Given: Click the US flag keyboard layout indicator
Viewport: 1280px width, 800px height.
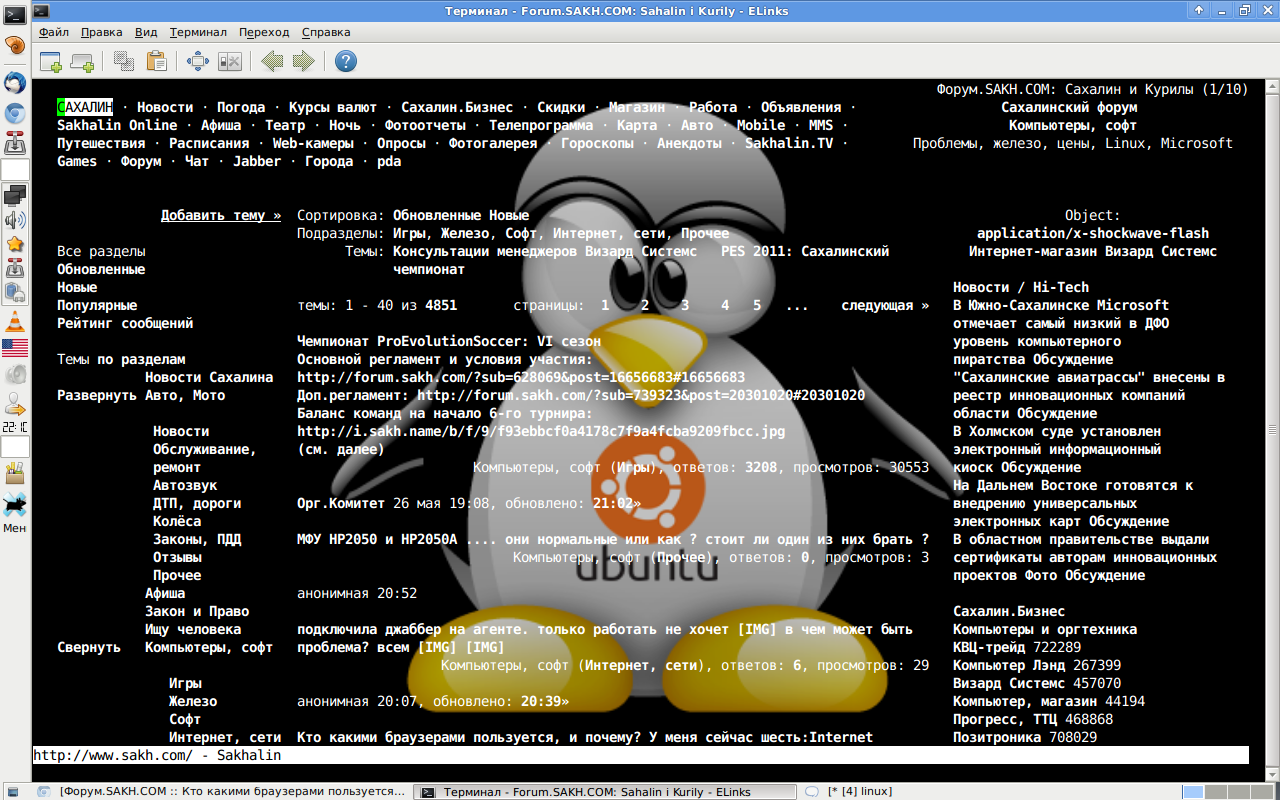Looking at the screenshot, I should tap(15, 348).
